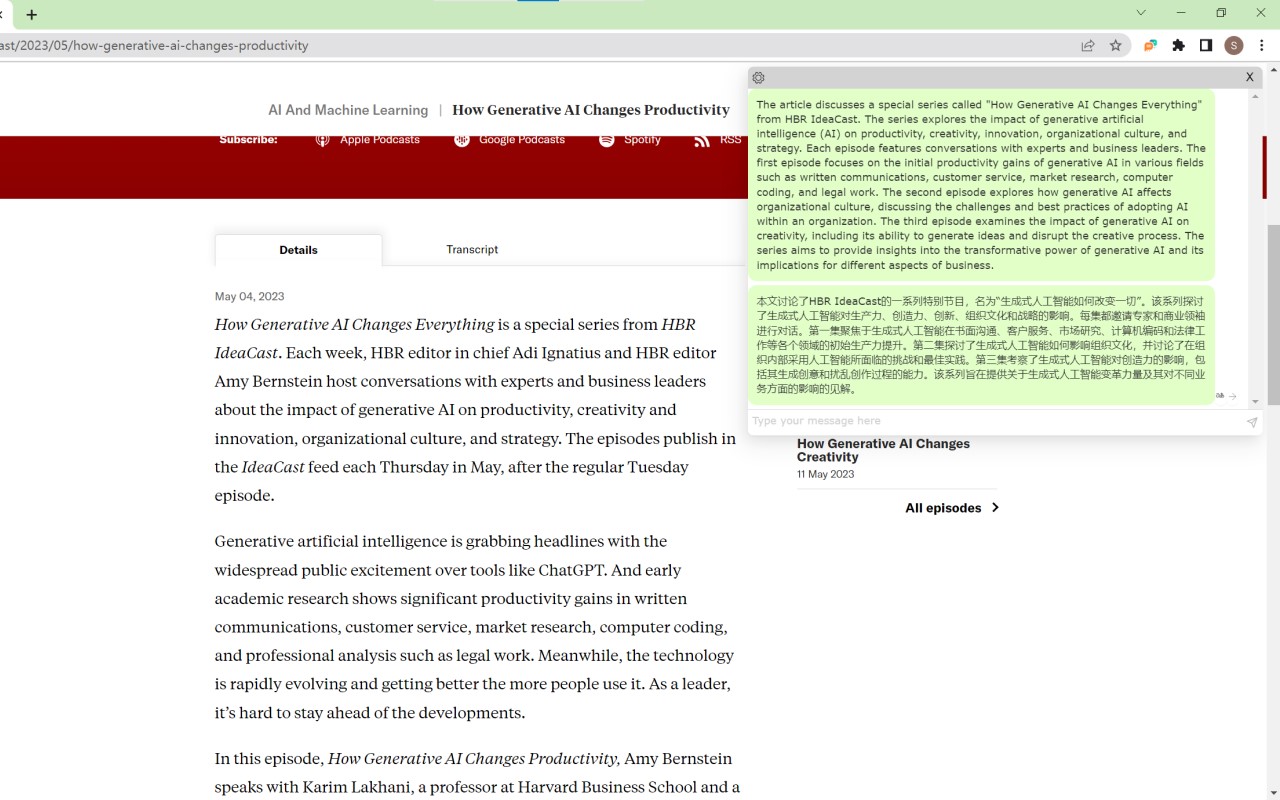Open the profile avatar 'S' menu
The width and height of the screenshot is (1280, 800).
[x=1234, y=45]
